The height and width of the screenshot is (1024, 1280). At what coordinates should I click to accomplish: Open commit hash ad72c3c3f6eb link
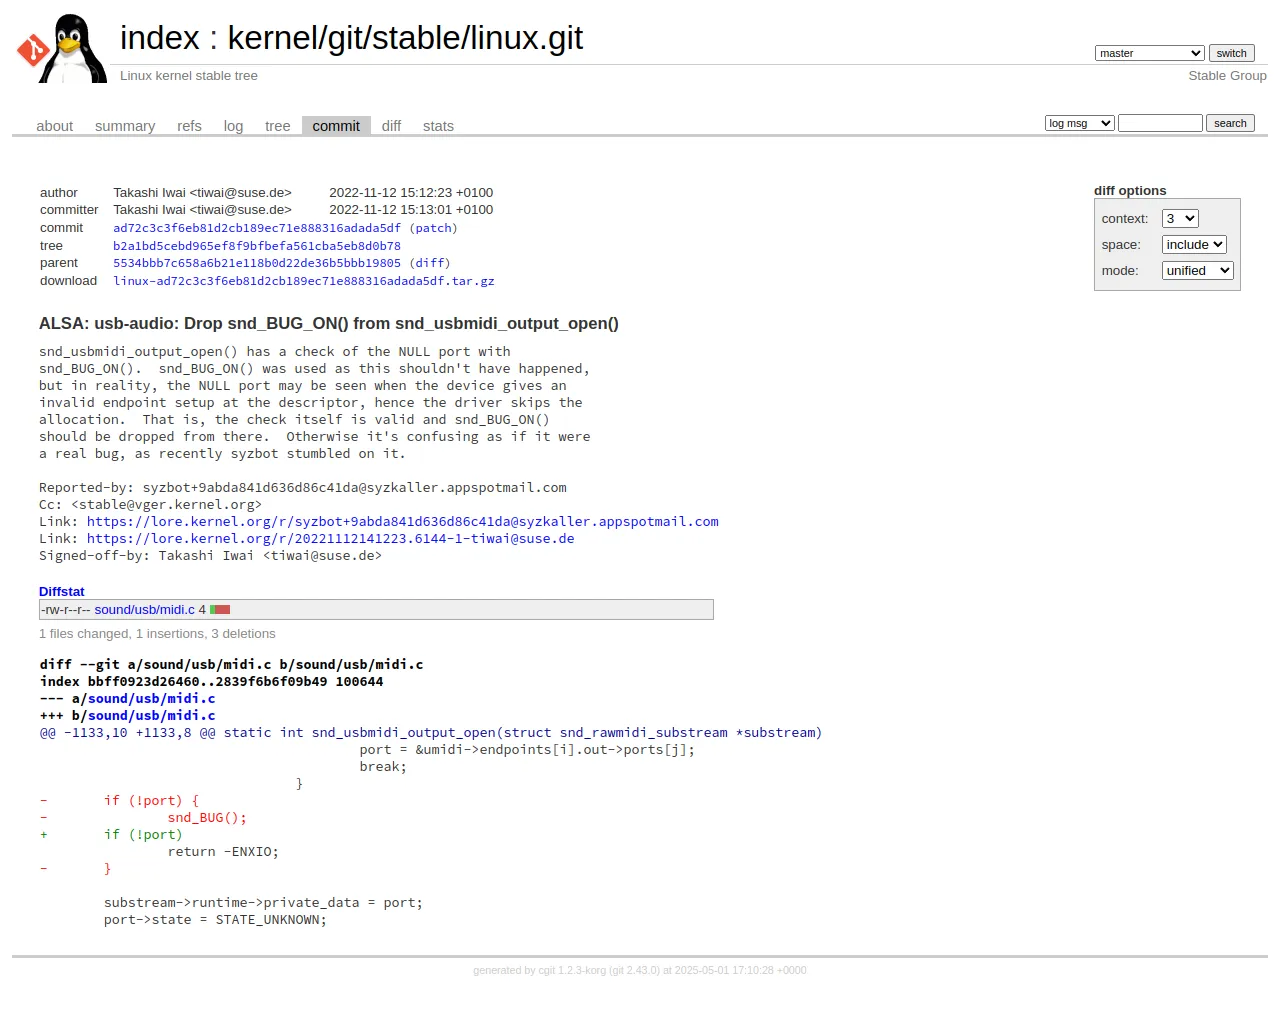pos(257,228)
